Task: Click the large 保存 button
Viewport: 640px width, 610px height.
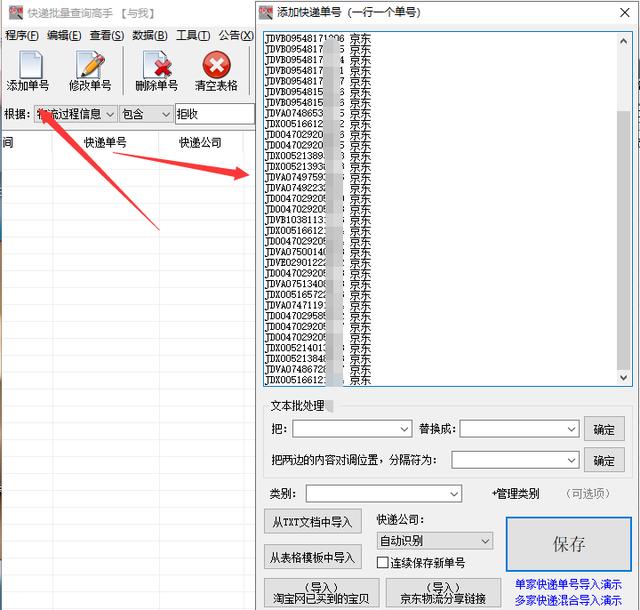Action: click(569, 544)
